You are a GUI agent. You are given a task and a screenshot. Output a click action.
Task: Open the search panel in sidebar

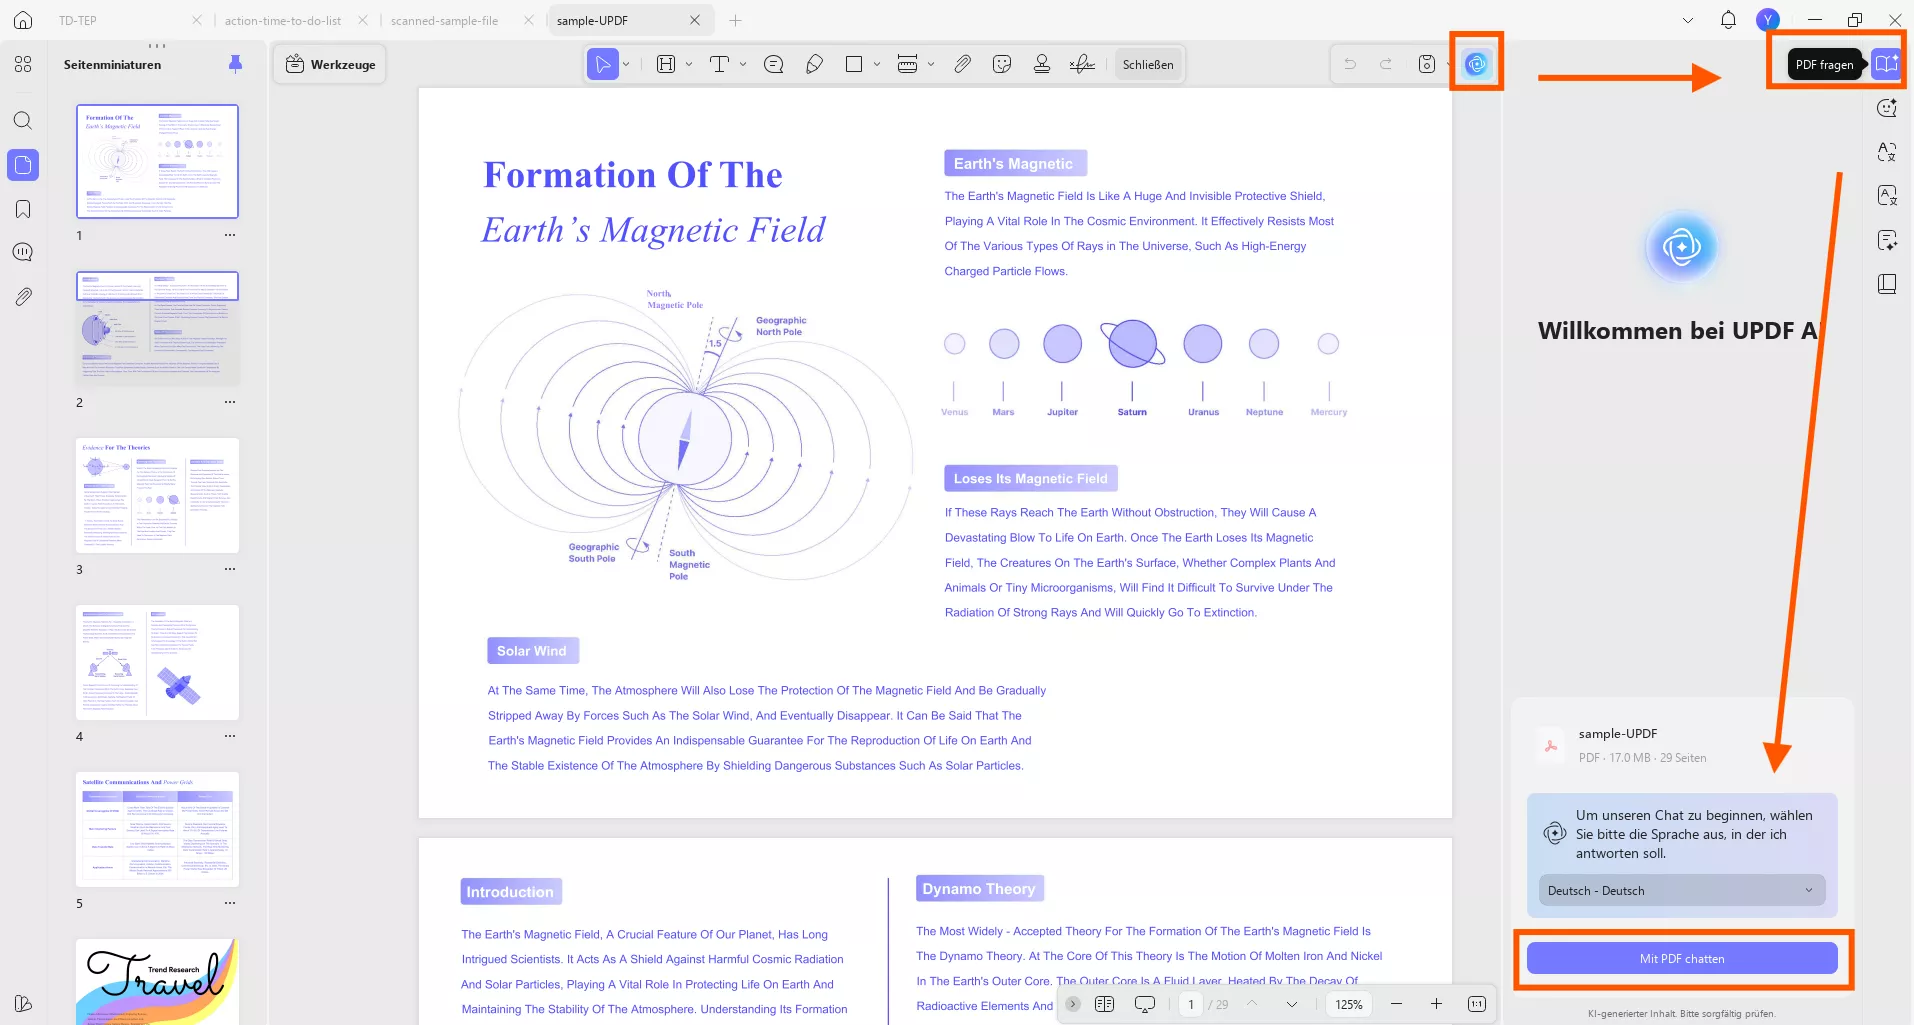(23, 121)
